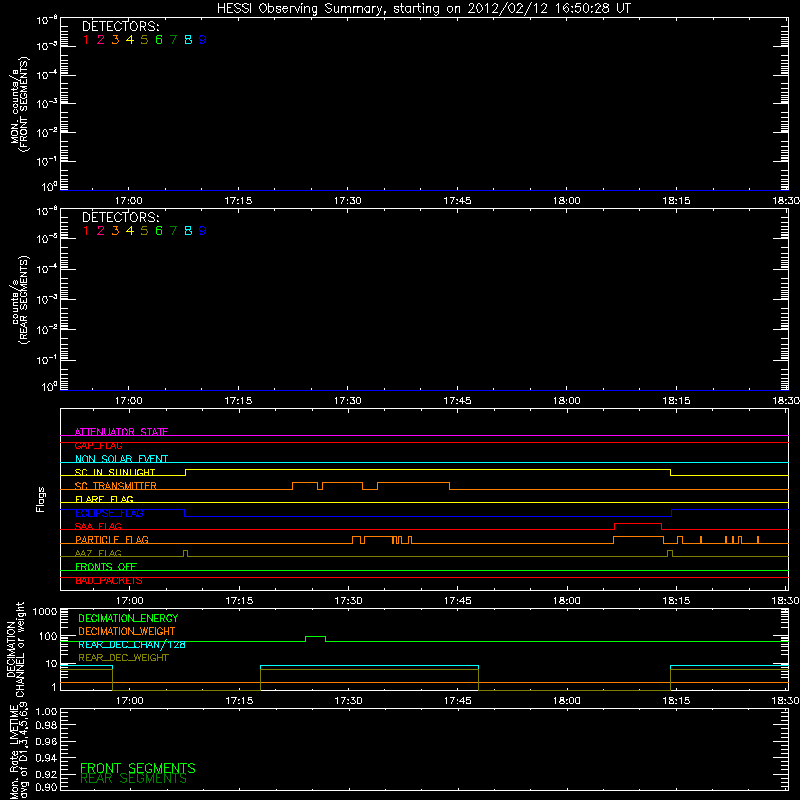This screenshot has width=800, height=800.
Task: Click the NON_SOLAR_EVENT flag label
Action: click(121, 459)
